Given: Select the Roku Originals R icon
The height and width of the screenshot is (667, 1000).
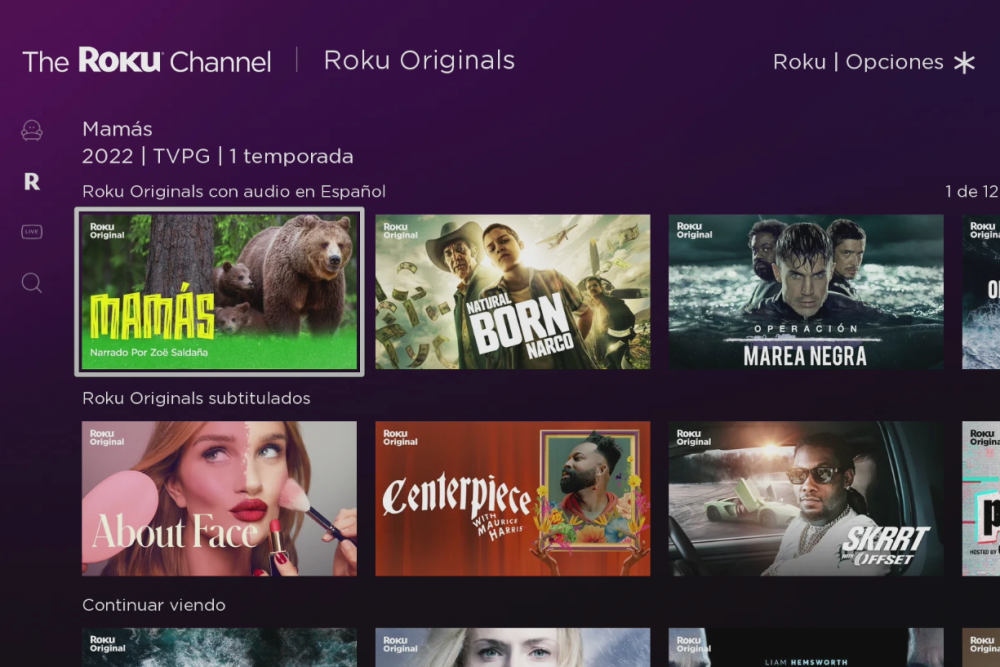Looking at the screenshot, I should coord(32,182).
